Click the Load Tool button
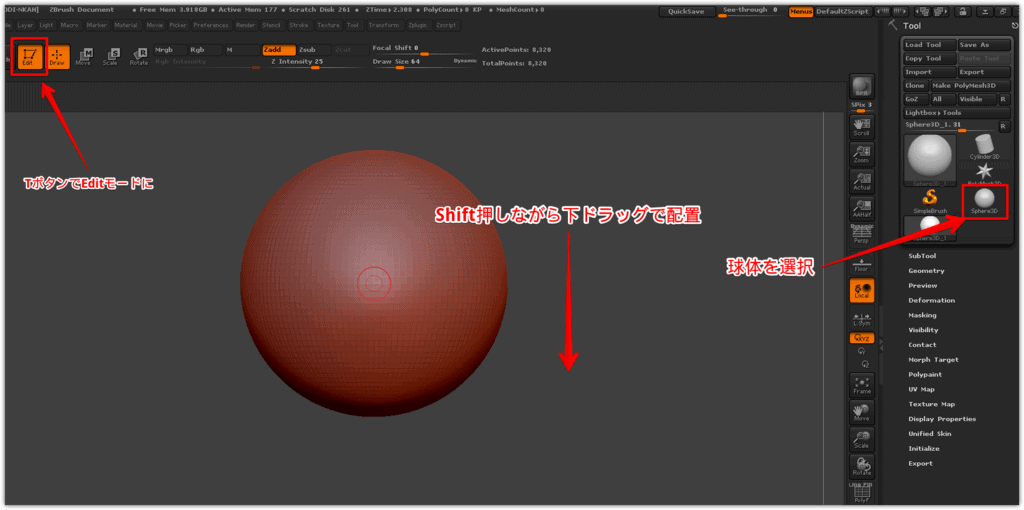This screenshot has height=510, width=1024. tap(926, 45)
